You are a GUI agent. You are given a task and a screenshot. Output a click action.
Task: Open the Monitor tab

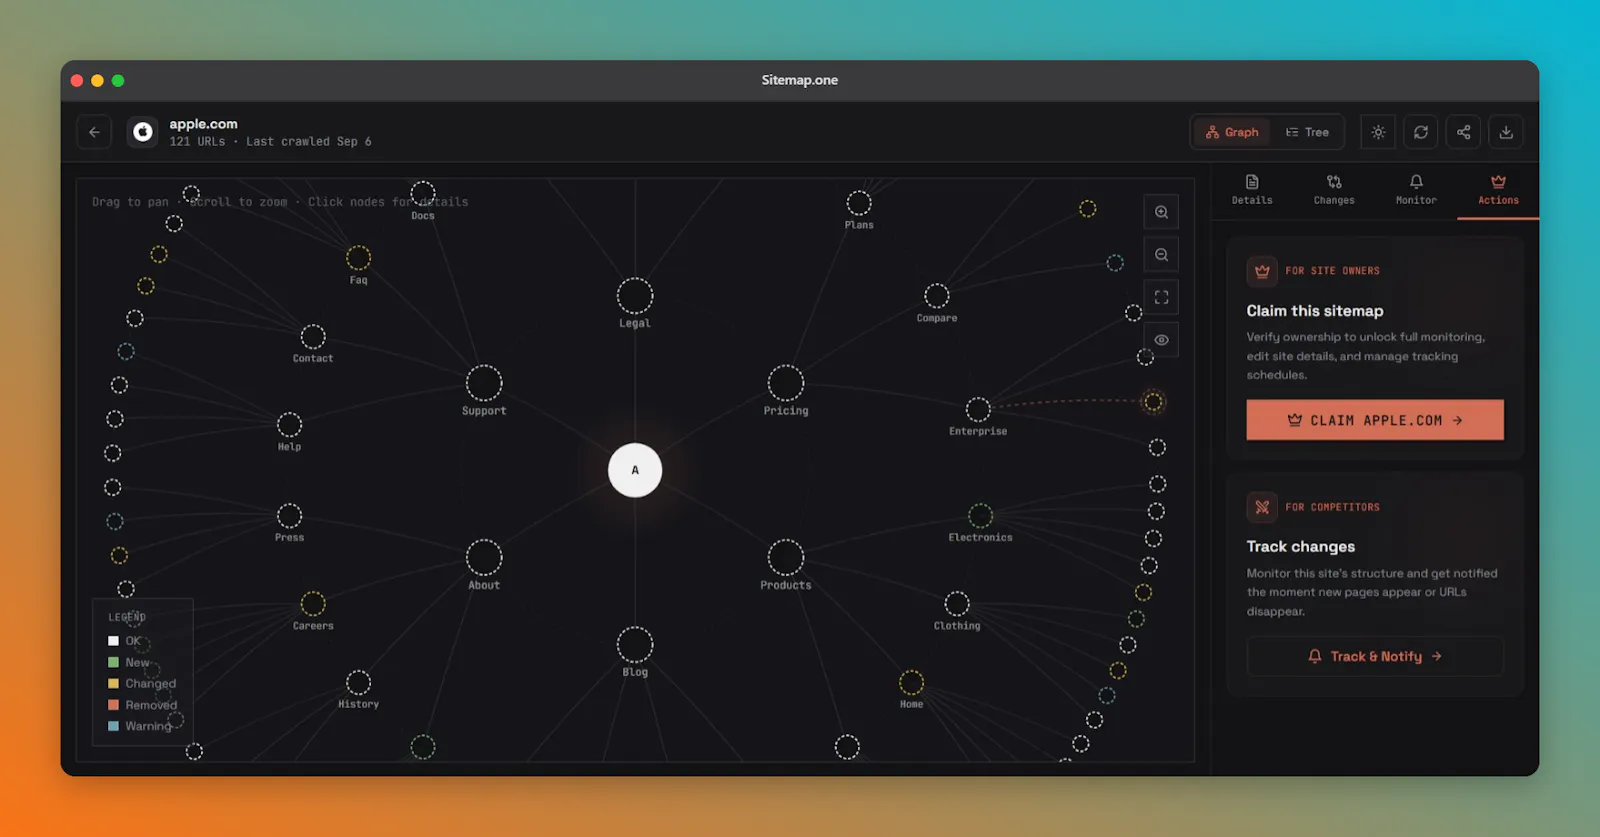coord(1416,189)
